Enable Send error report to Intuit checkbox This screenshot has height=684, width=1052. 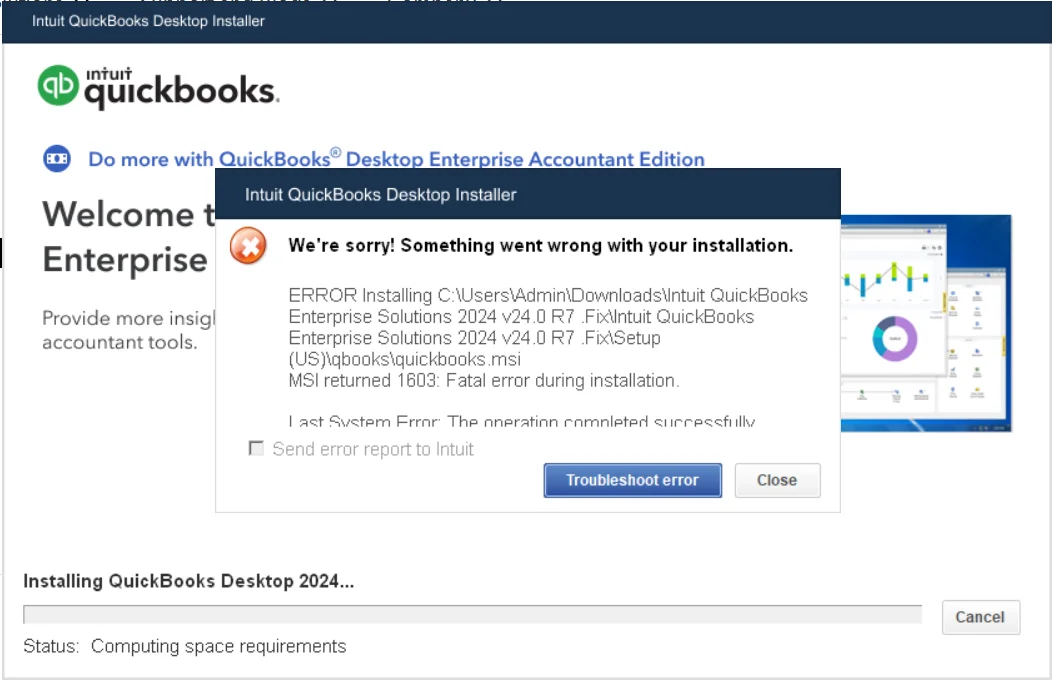[256, 448]
